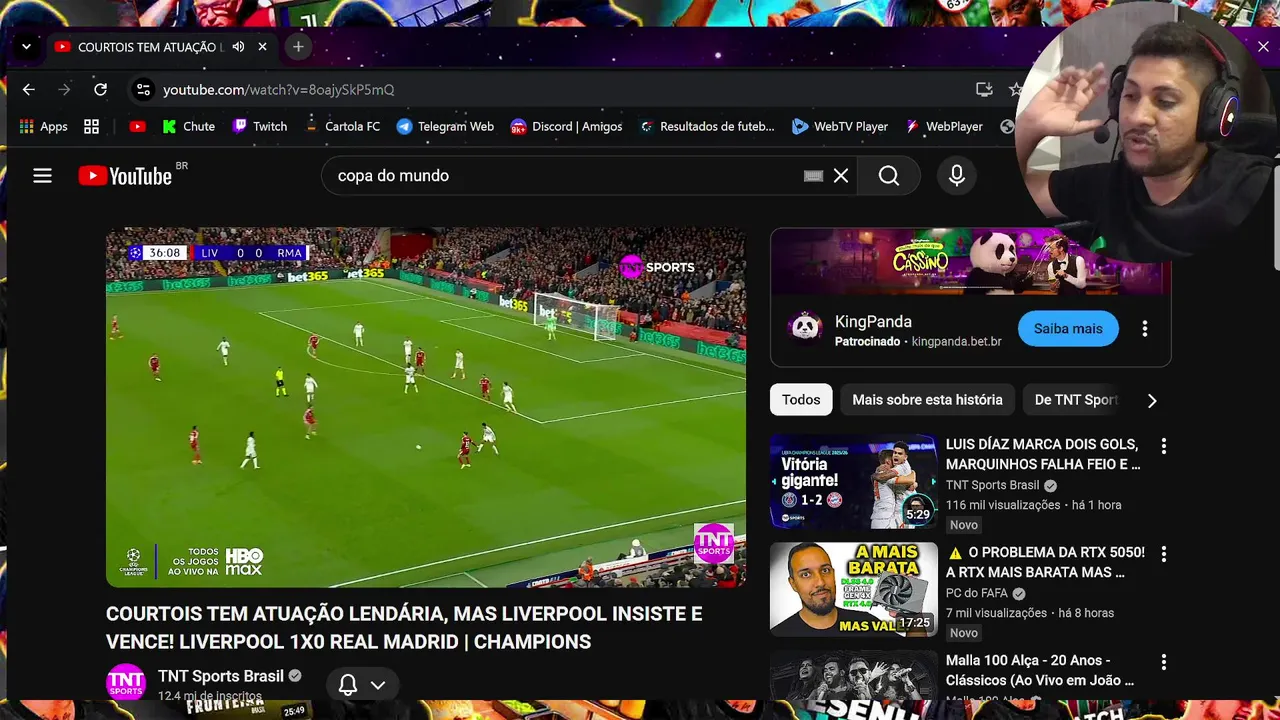The image size is (1280, 720).
Task: Open the Vitória gigante 1-2 thumbnail
Action: tap(854, 482)
